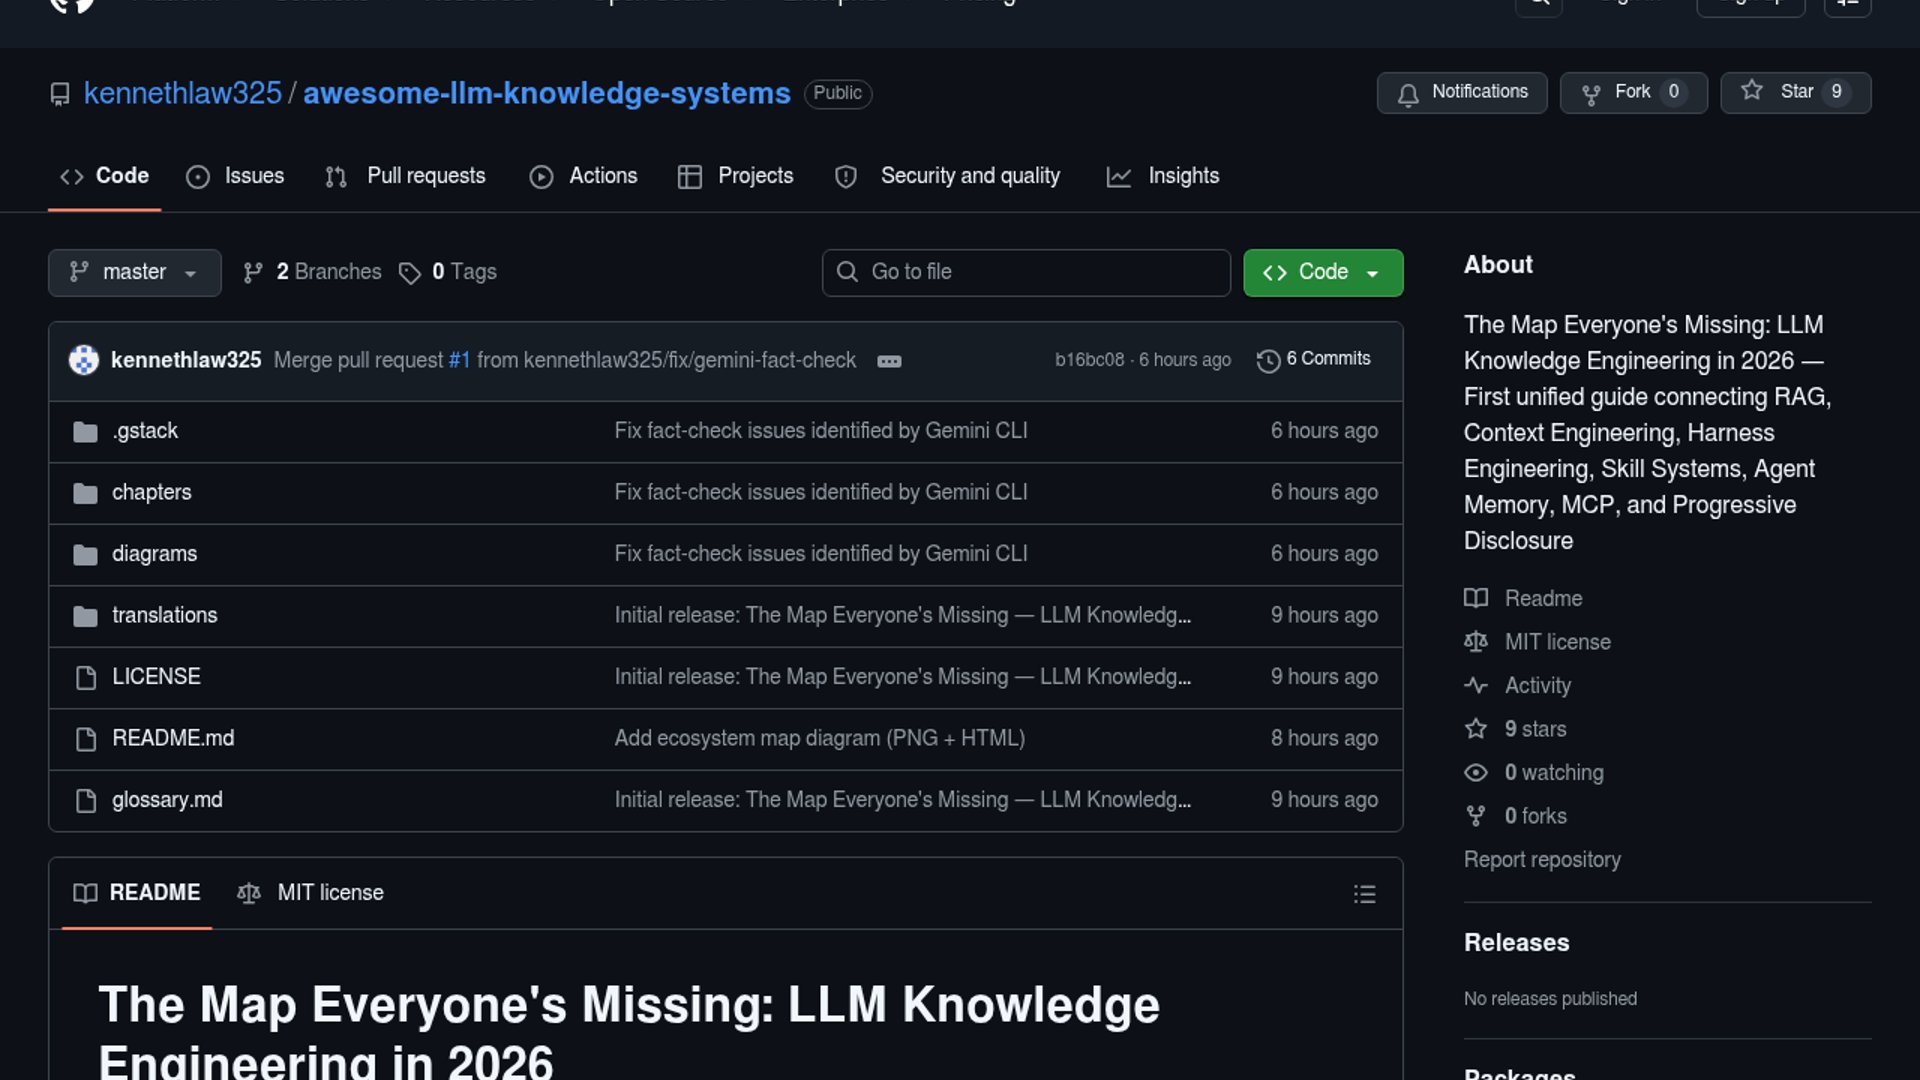Select the MIT license tab in README

(311, 893)
